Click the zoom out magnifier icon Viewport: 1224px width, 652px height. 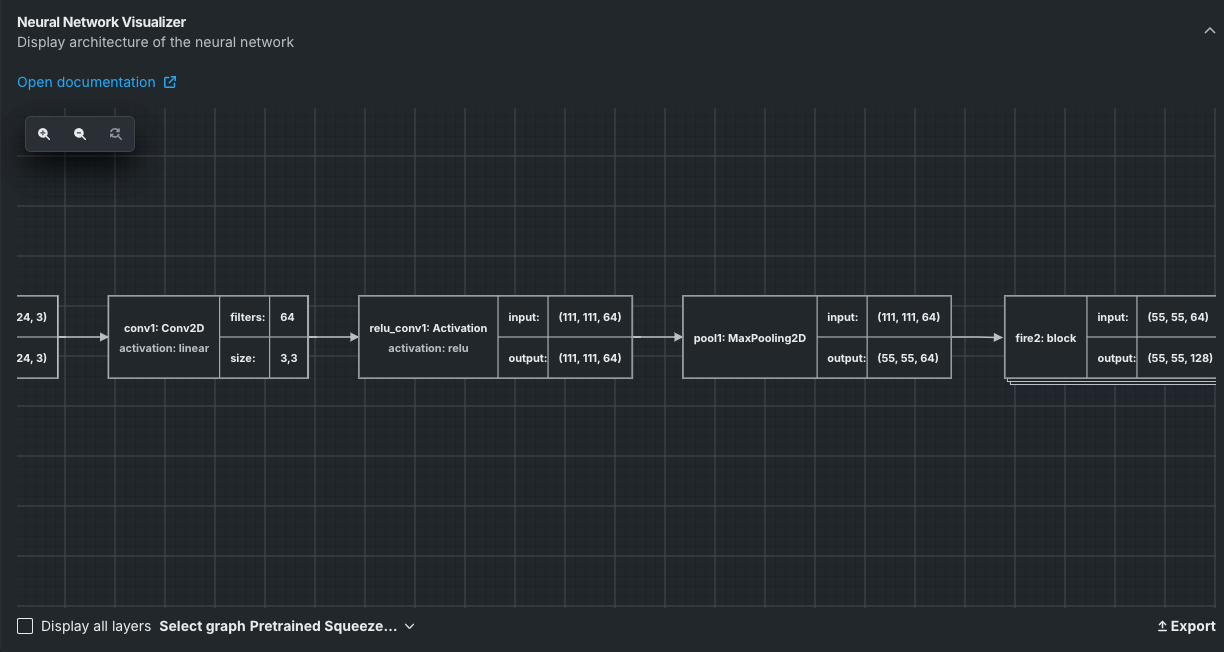click(80, 134)
